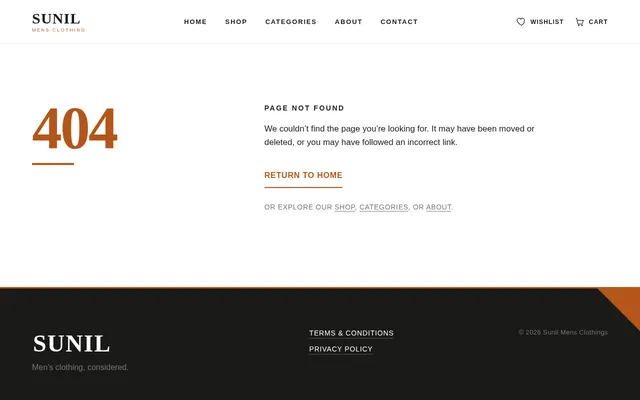This screenshot has height=400, width=640.
Task: Click the wishlist heart icon
Action: coord(520,22)
